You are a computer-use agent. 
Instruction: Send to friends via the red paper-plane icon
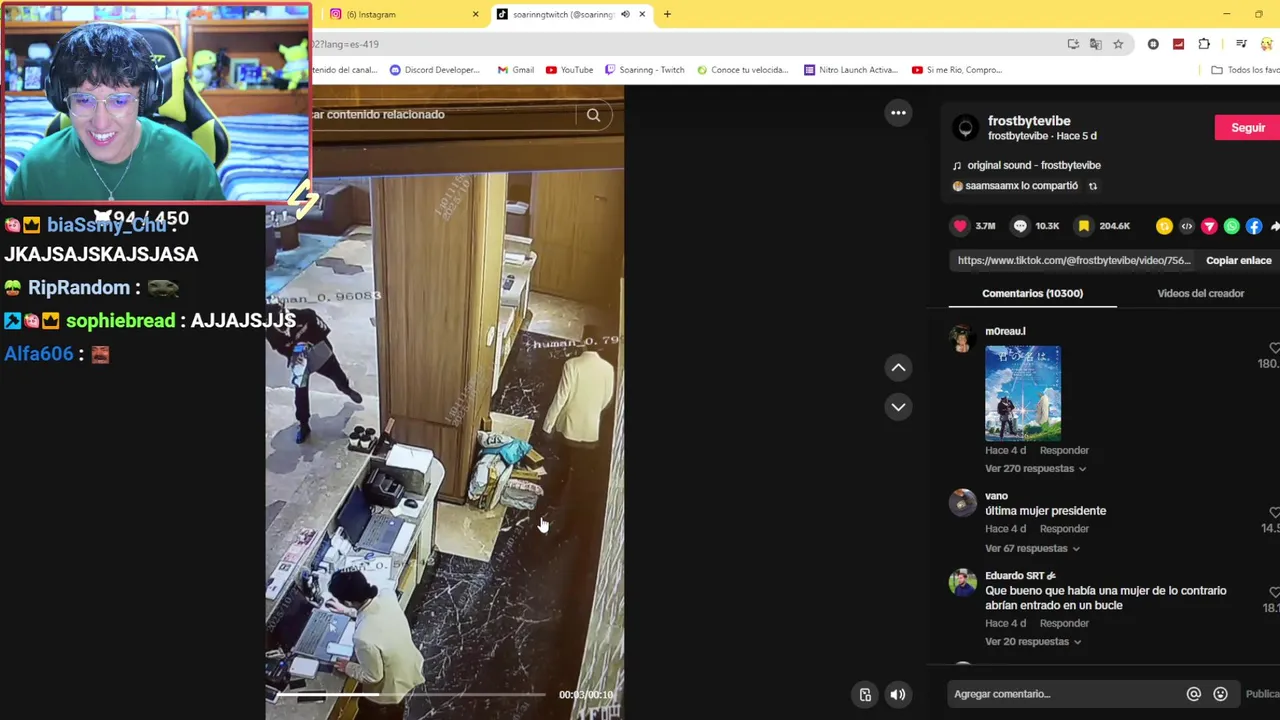[x=1209, y=226]
